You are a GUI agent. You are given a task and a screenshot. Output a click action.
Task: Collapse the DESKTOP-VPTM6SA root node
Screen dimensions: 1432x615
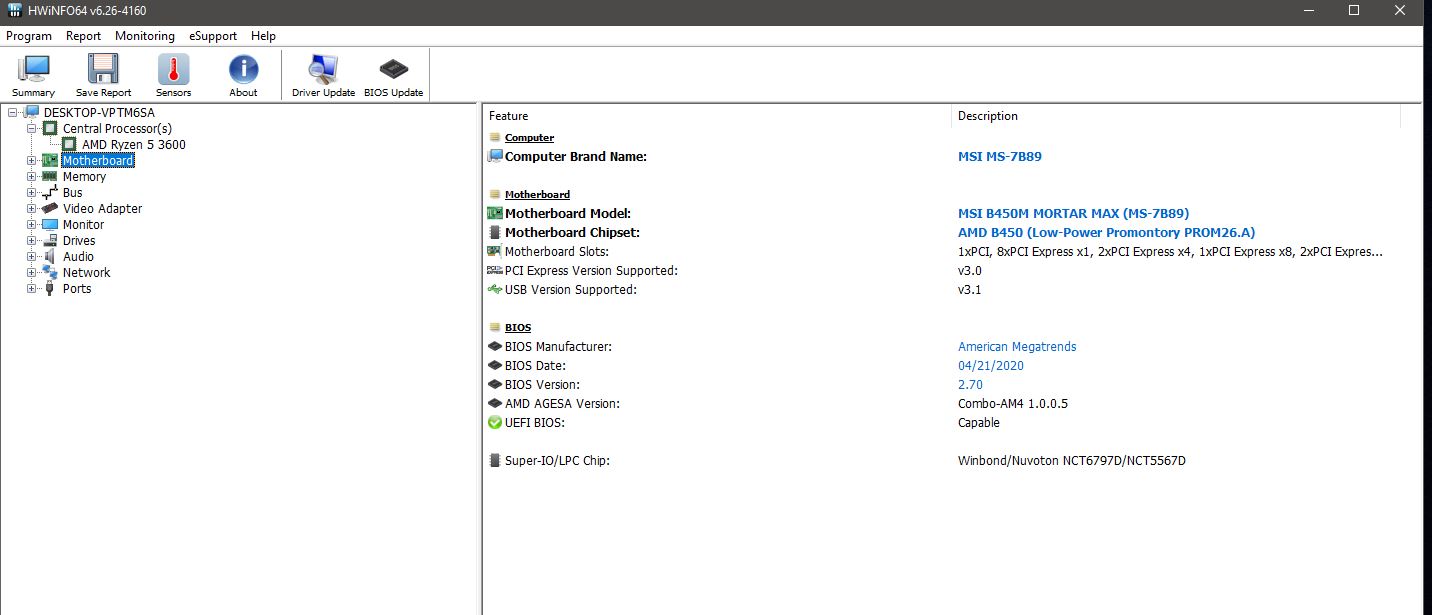(x=12, y=112)
